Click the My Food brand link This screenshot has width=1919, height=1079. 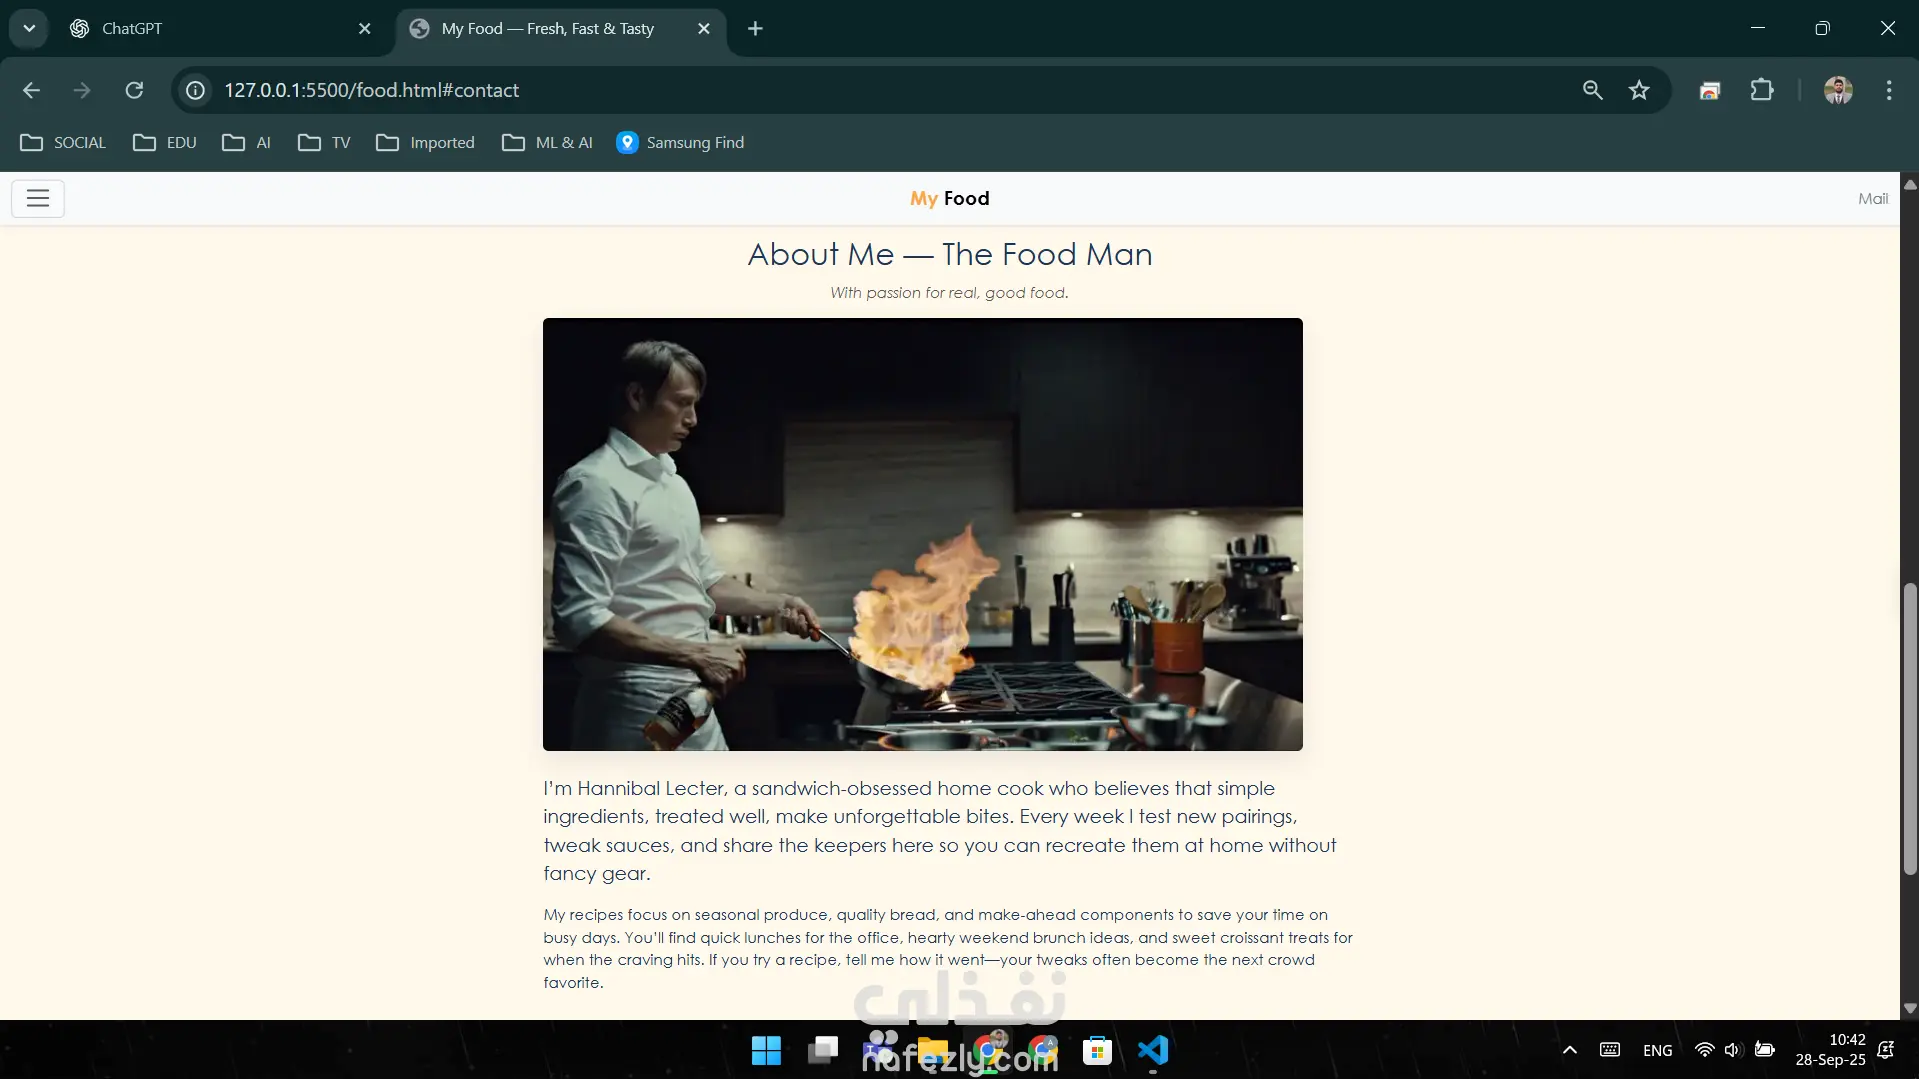tap(950, 198)
